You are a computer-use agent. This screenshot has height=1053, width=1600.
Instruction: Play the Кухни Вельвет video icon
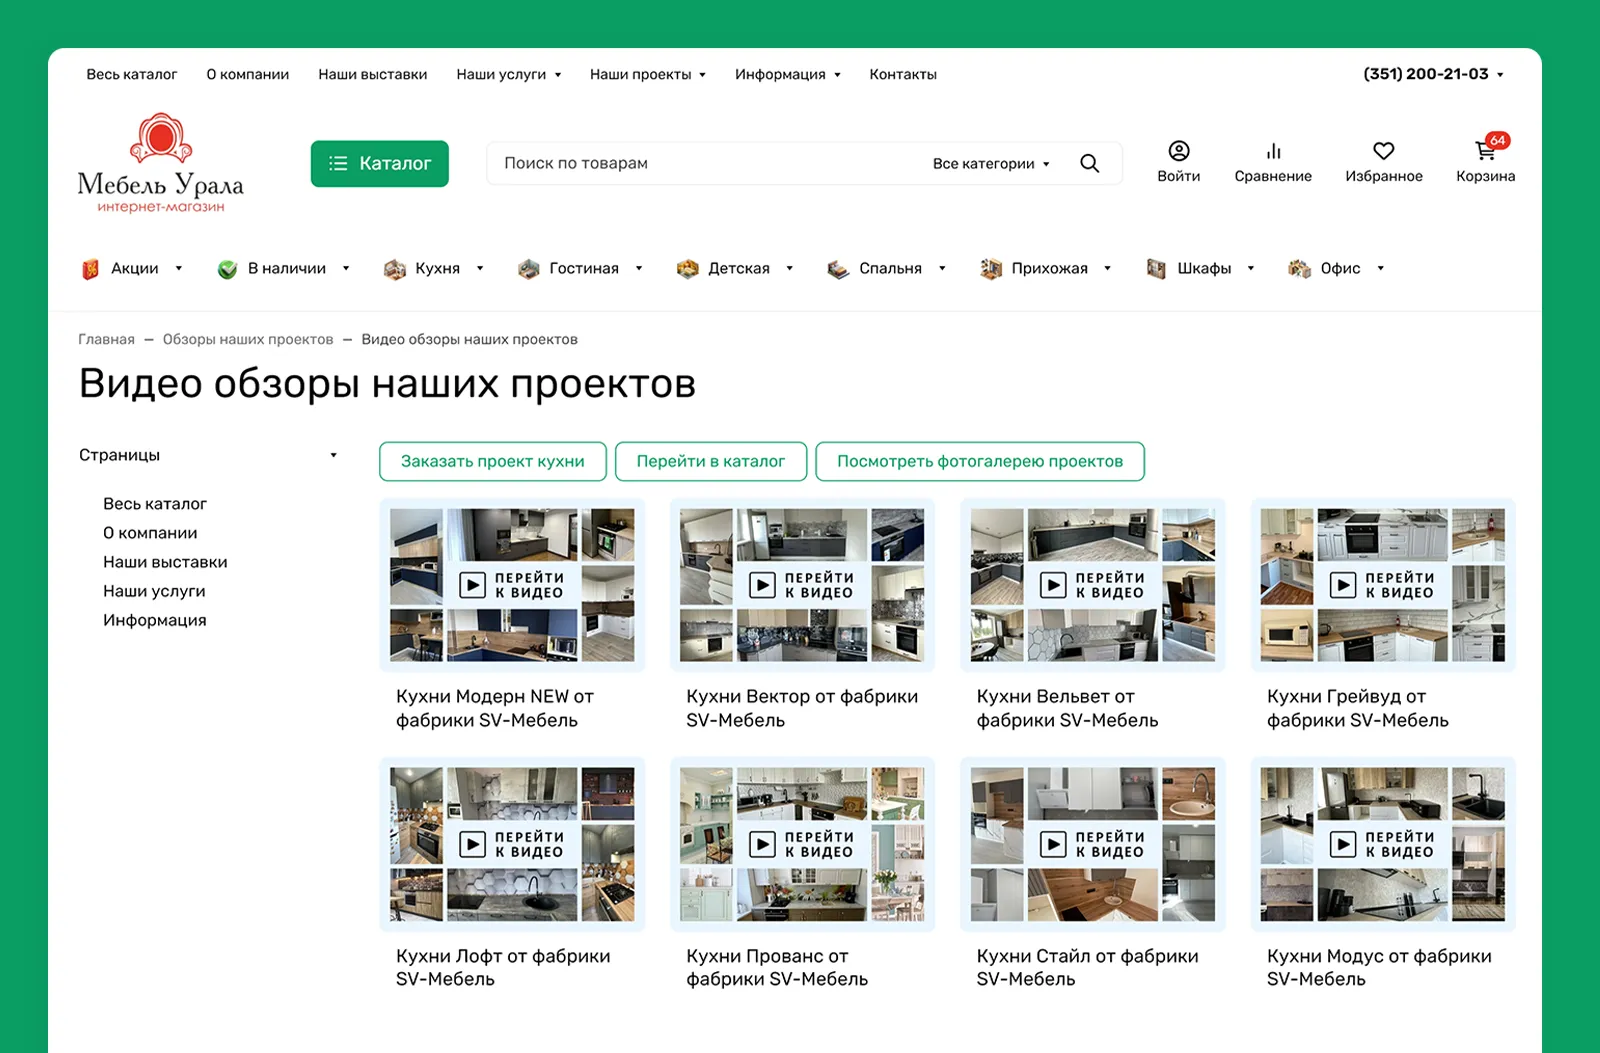point(1053,585)
